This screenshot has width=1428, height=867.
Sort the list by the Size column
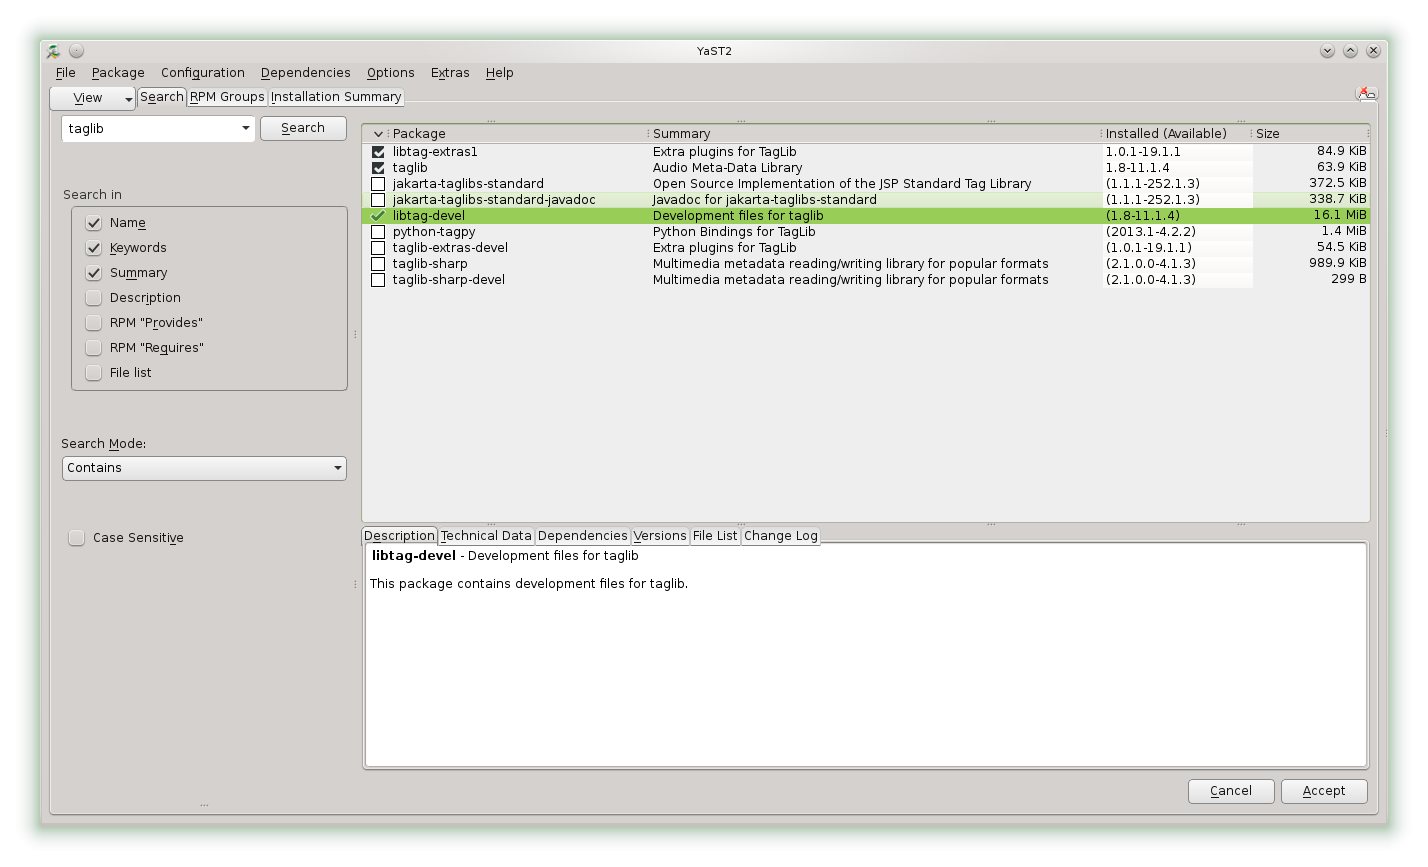(x=1310, y=134)
